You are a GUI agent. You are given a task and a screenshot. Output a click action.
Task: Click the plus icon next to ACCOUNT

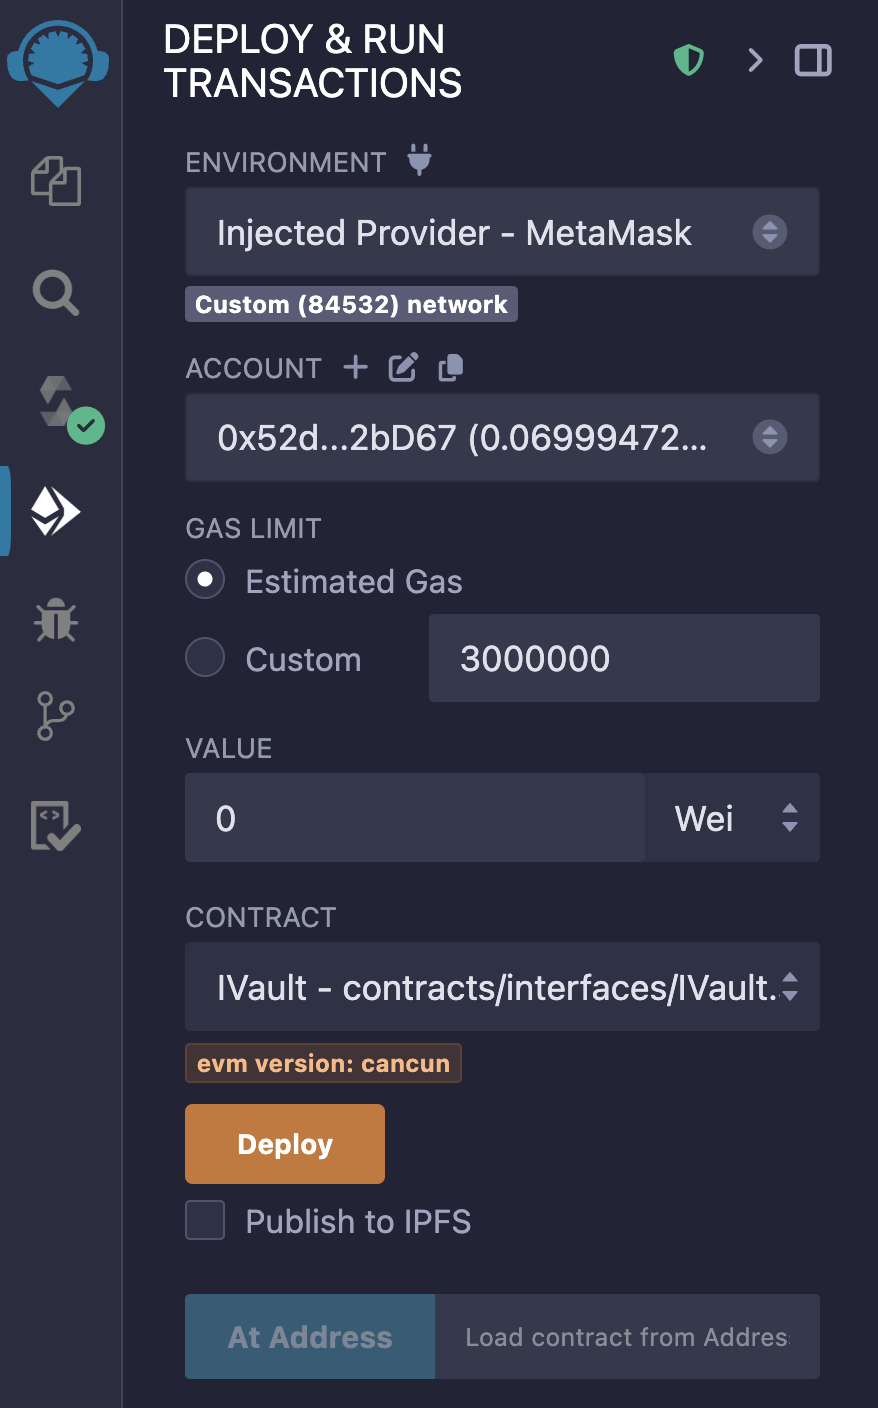click(x=356, y=367)
